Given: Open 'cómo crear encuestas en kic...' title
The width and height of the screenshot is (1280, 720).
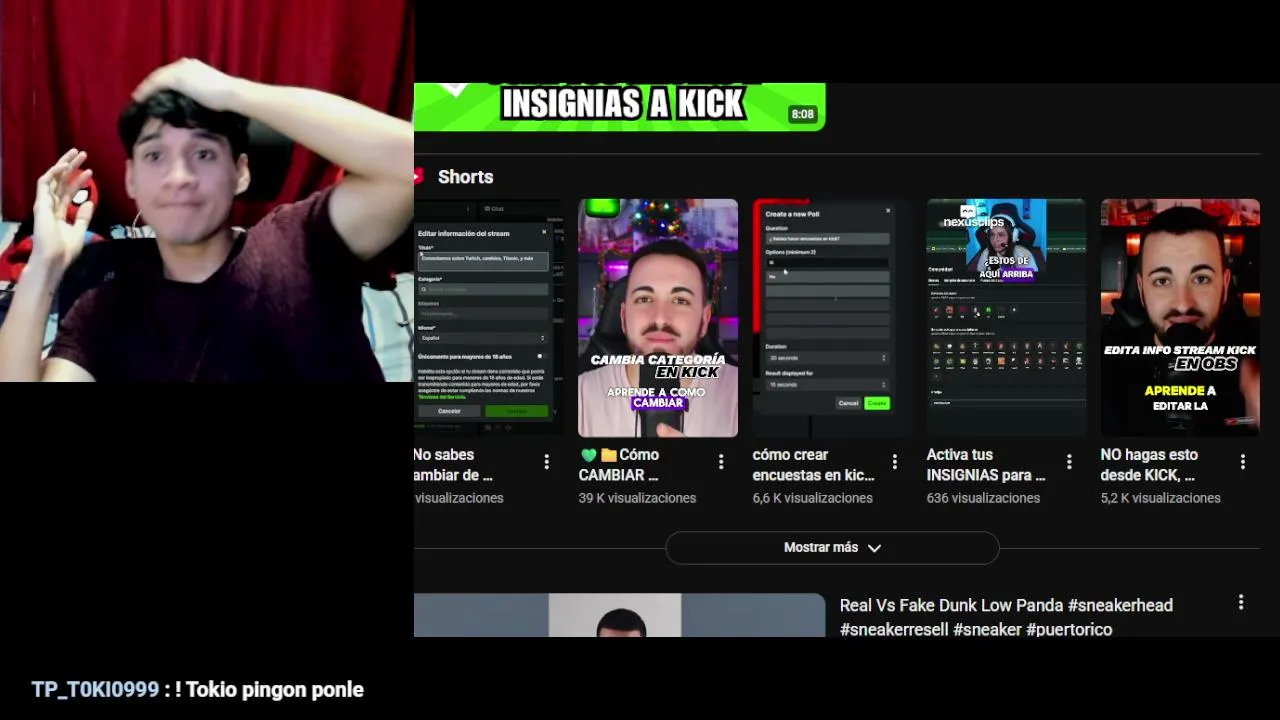Looking at the screenshot, I should point(814,465).
